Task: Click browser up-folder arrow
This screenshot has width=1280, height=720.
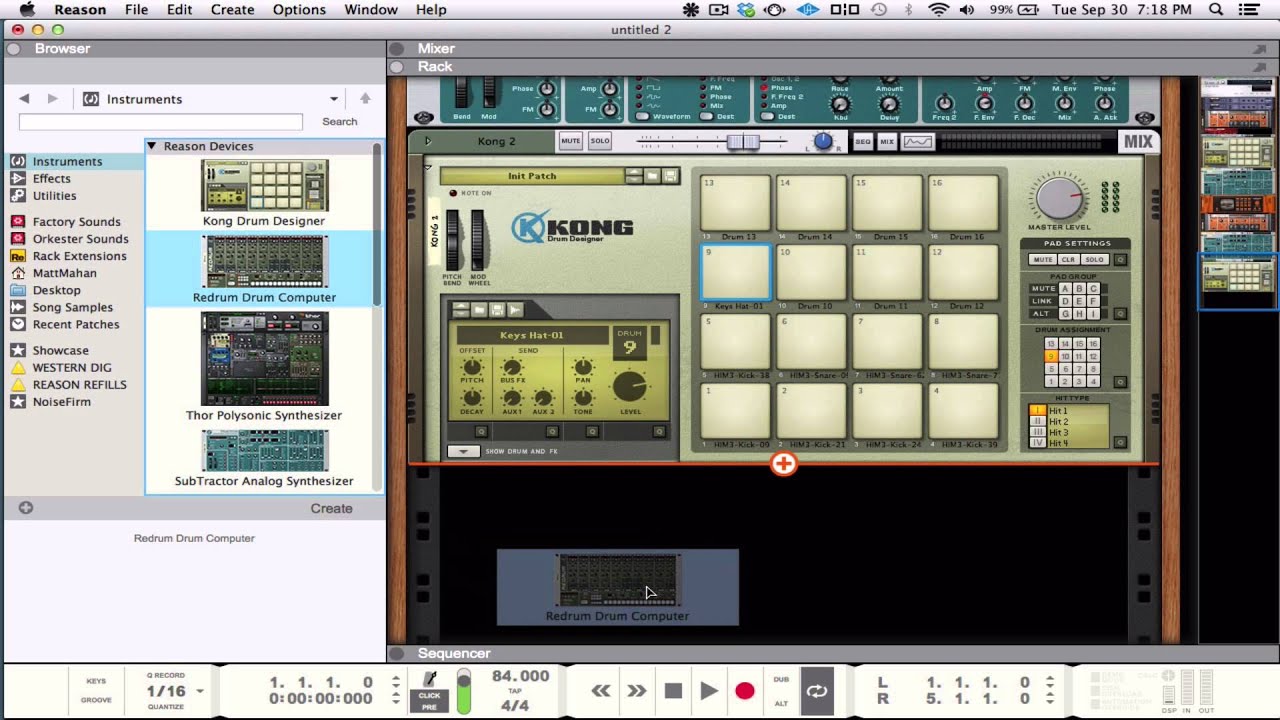Action: tap(365, 98)
